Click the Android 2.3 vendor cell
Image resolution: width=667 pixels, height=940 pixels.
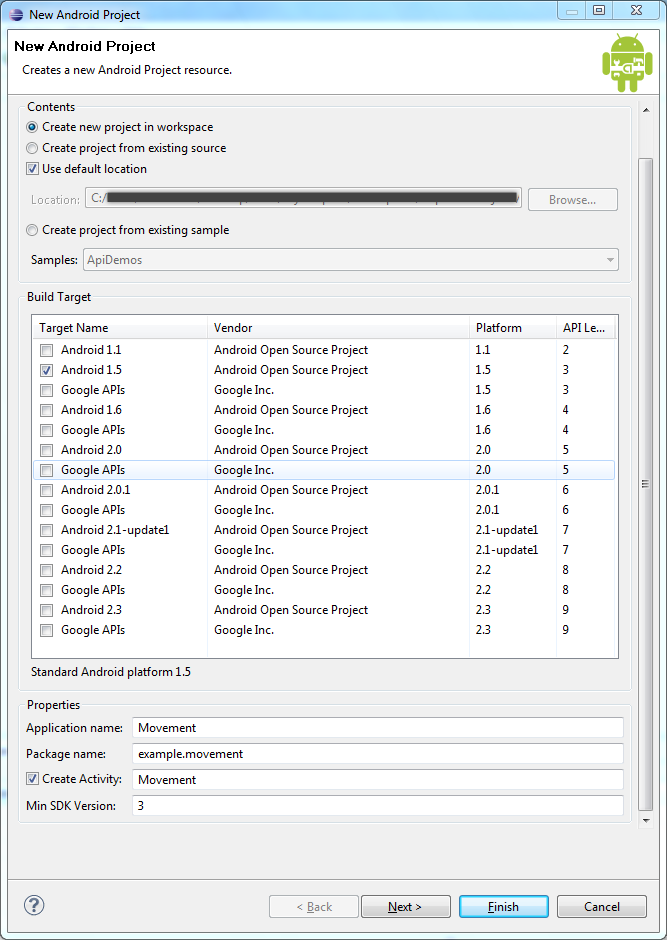coord(291,610)
